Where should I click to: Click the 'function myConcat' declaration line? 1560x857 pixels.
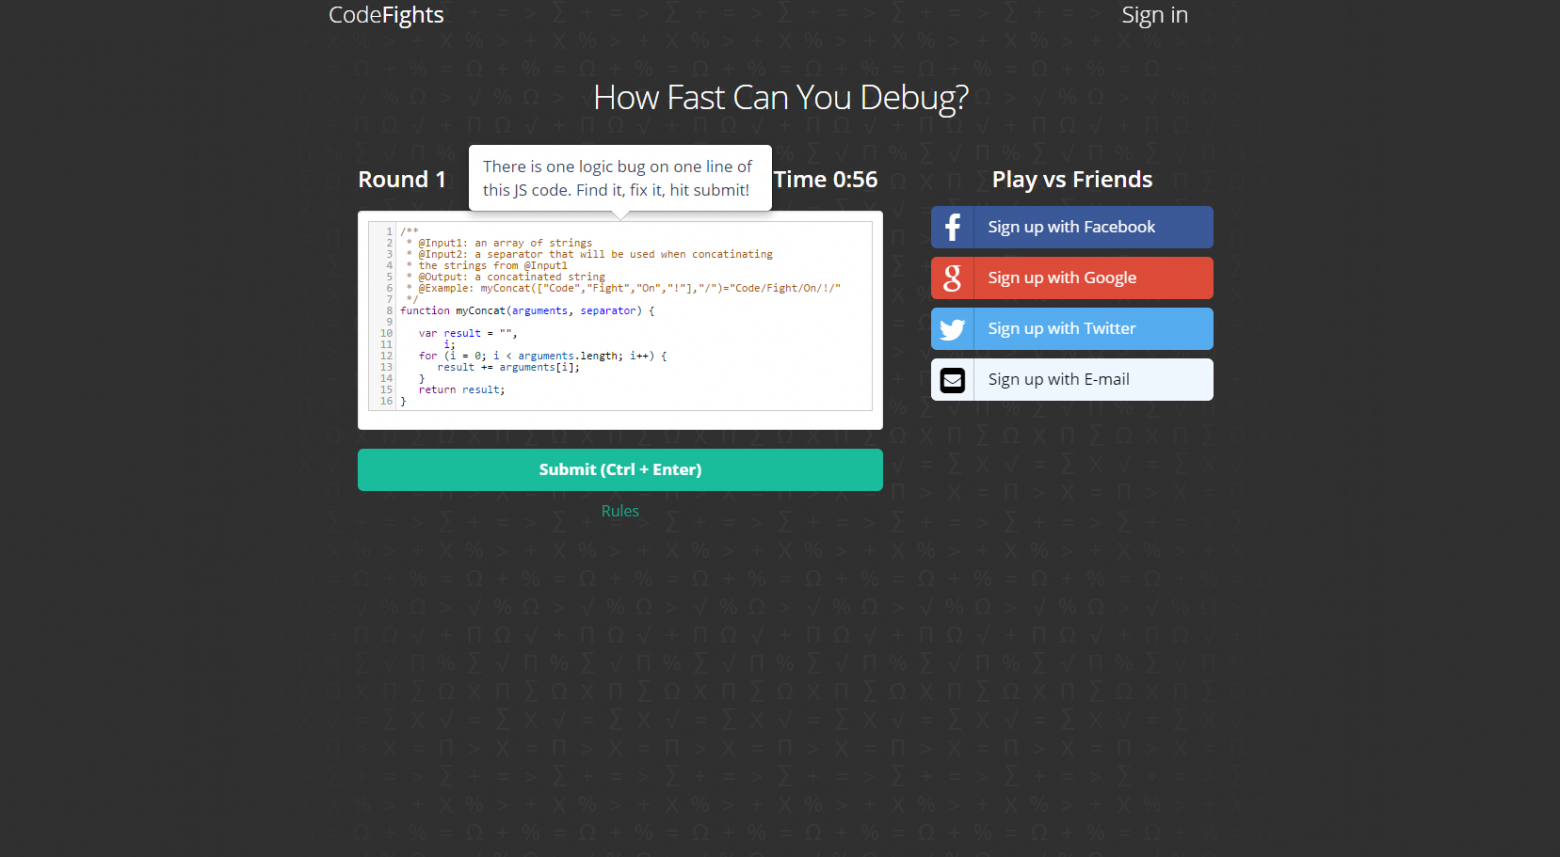point(527,311)
